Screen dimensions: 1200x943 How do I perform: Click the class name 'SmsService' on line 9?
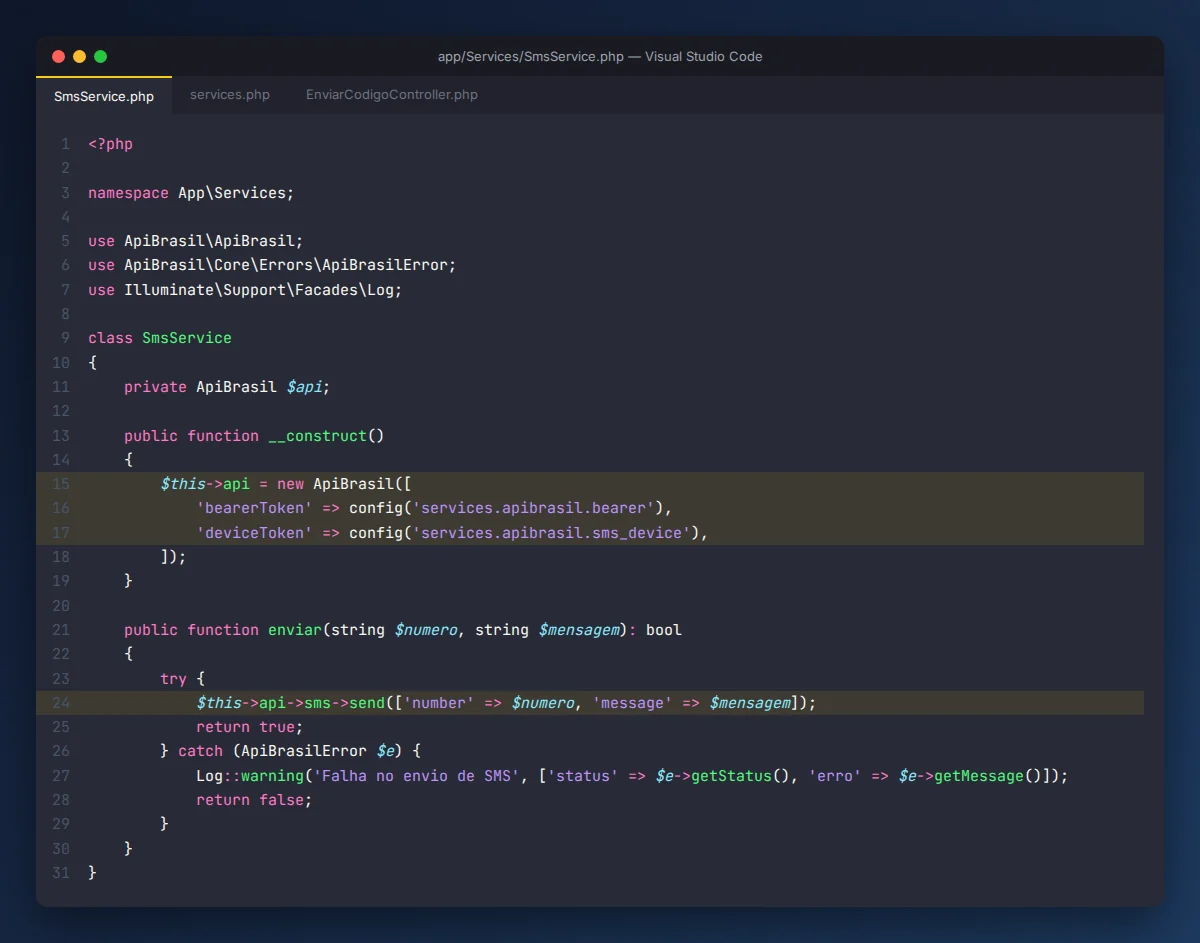point(187,338)
